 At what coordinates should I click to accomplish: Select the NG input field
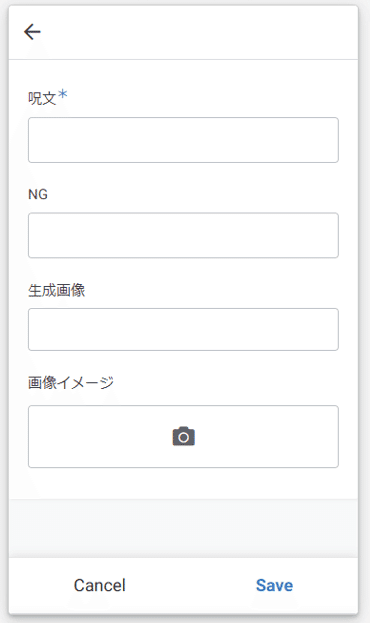pos(183,235)
